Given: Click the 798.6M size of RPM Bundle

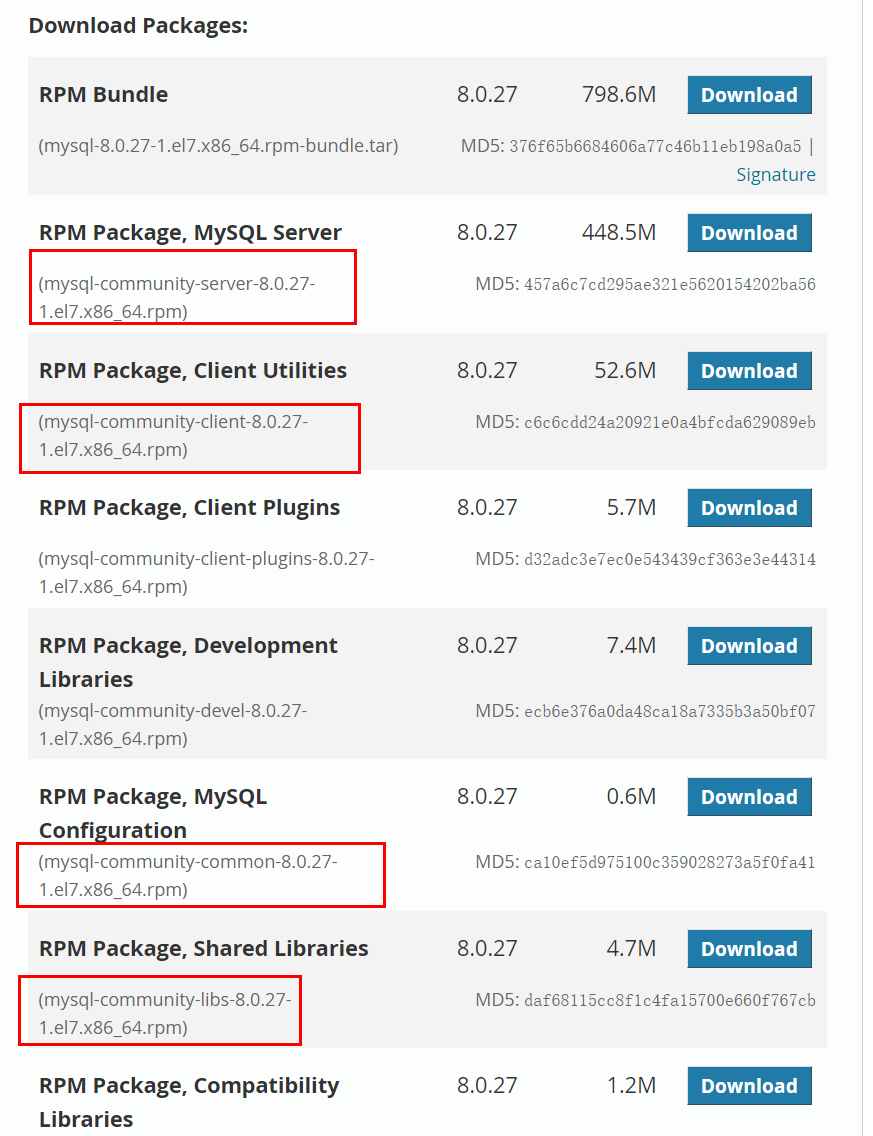Looking at the screenshot, I should [619, 94].
